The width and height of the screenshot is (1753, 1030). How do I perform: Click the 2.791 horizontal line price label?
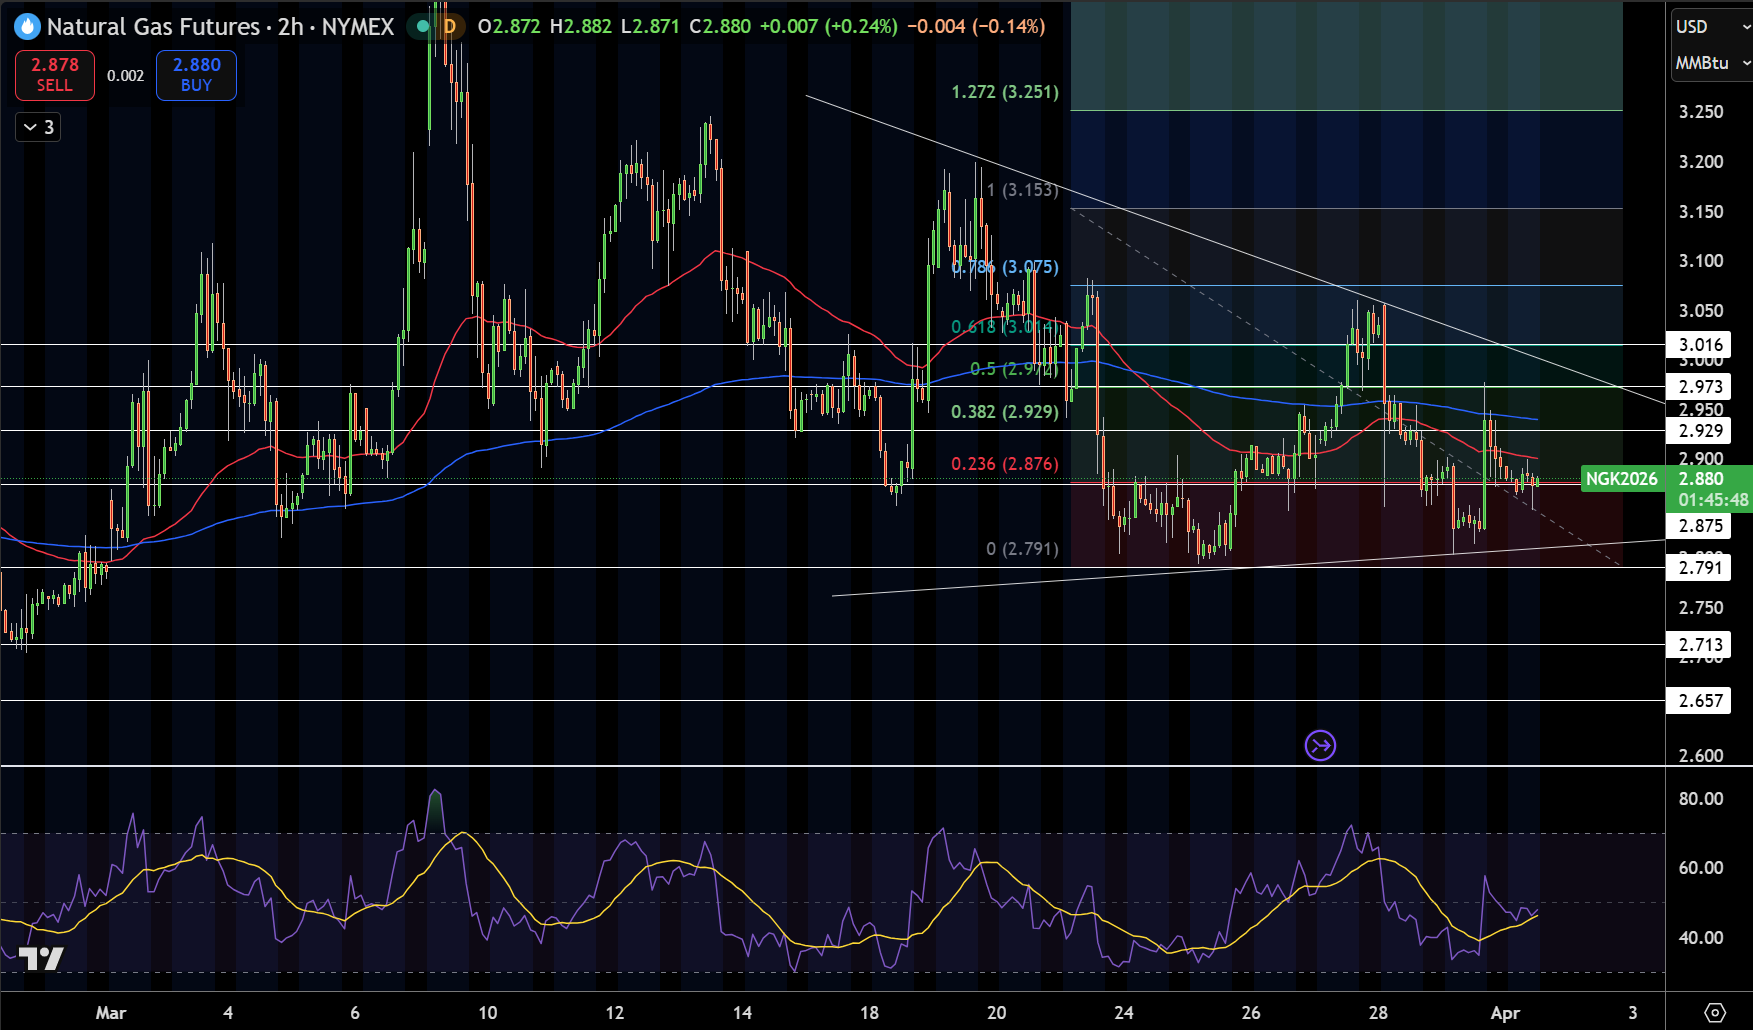tap(1700, 568)
